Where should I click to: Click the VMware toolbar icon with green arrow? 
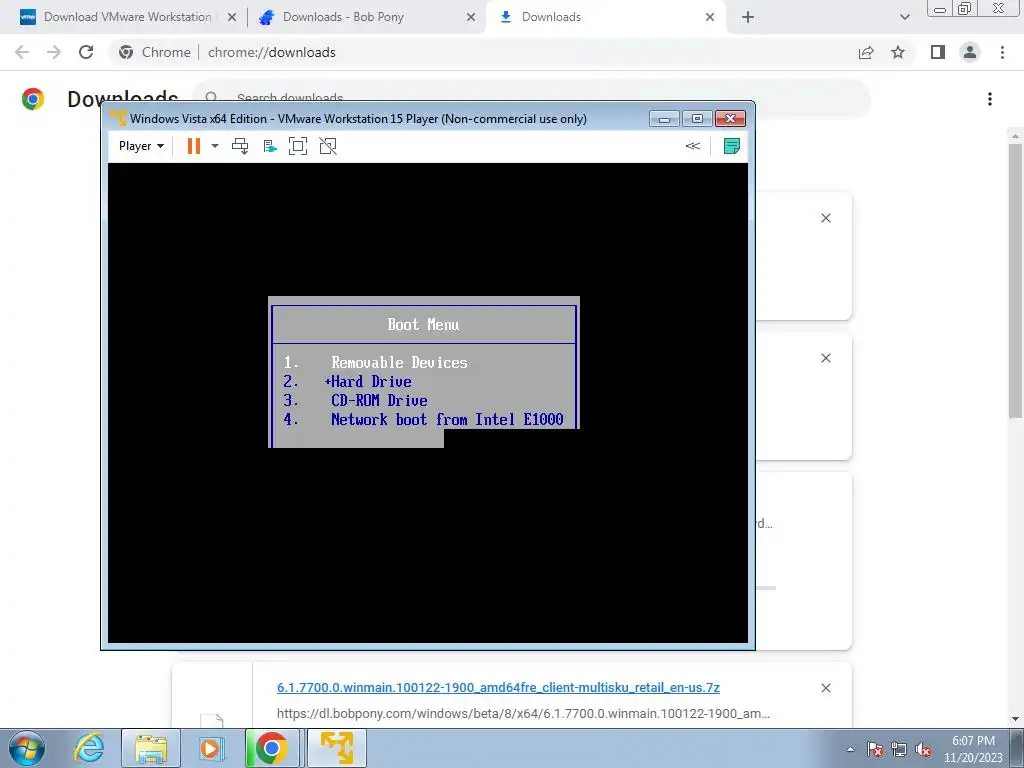[x=270, y=146]
